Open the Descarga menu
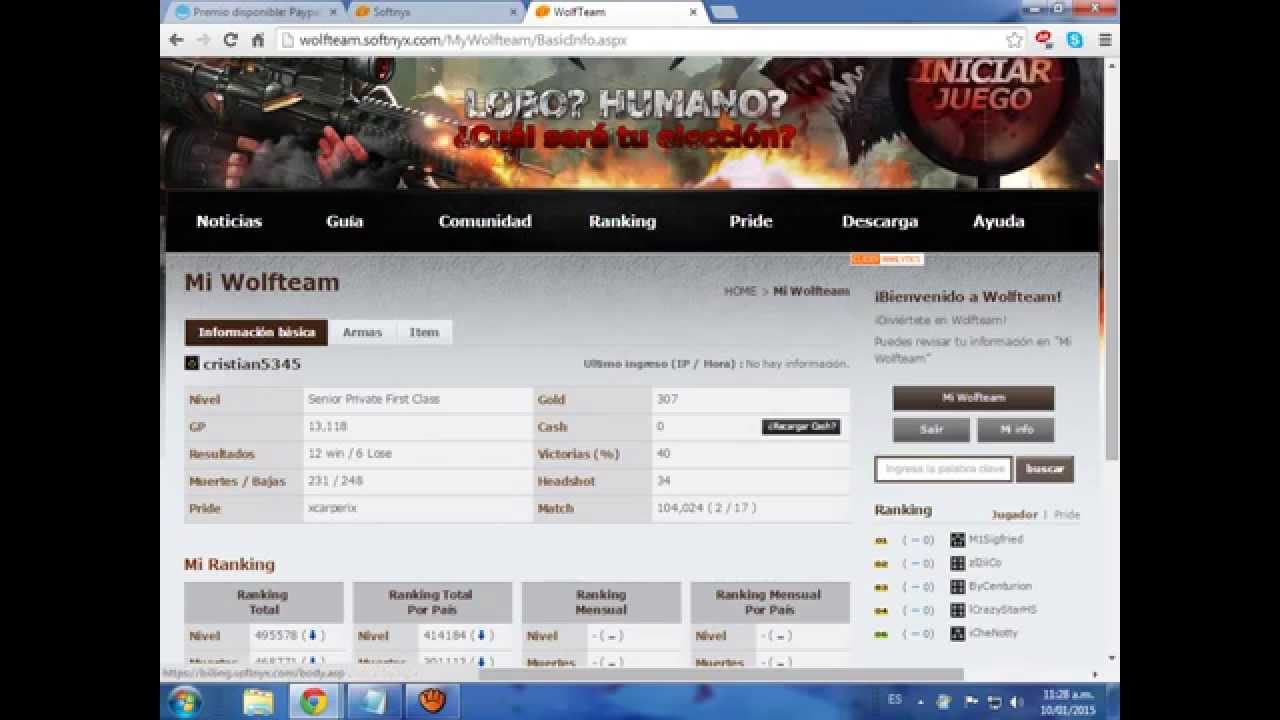The width and height of the screenshot is (1280, 720). (880, 221)
